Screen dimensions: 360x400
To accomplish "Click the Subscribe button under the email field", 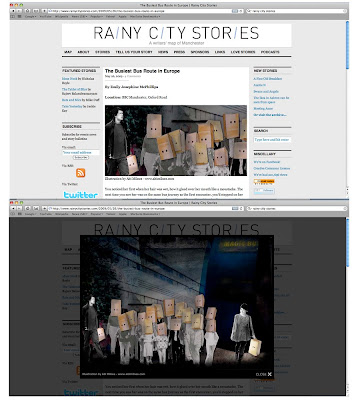I will pos(81,157).
